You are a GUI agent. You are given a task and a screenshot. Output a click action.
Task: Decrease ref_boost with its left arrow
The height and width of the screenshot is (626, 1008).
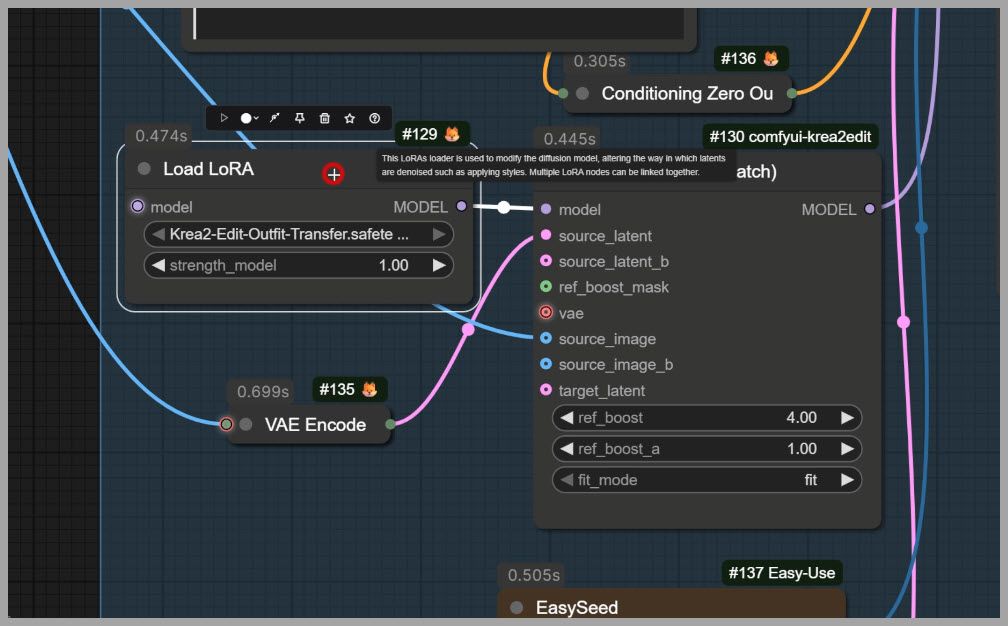(x=566, y=418)
